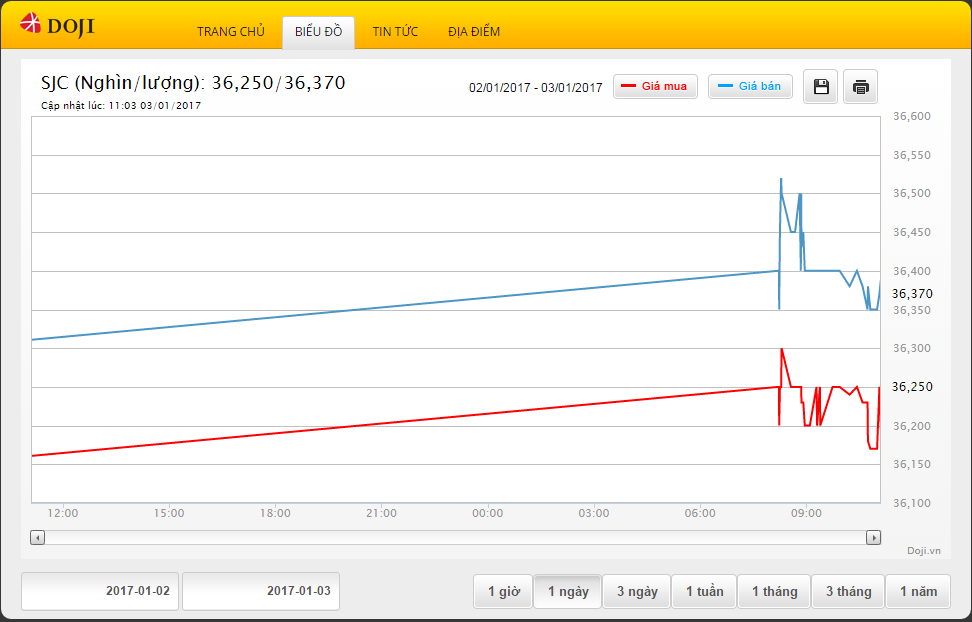Toggle the Giá mua series visibility
Screen dimensions: 972x622
tap(655, 86)
